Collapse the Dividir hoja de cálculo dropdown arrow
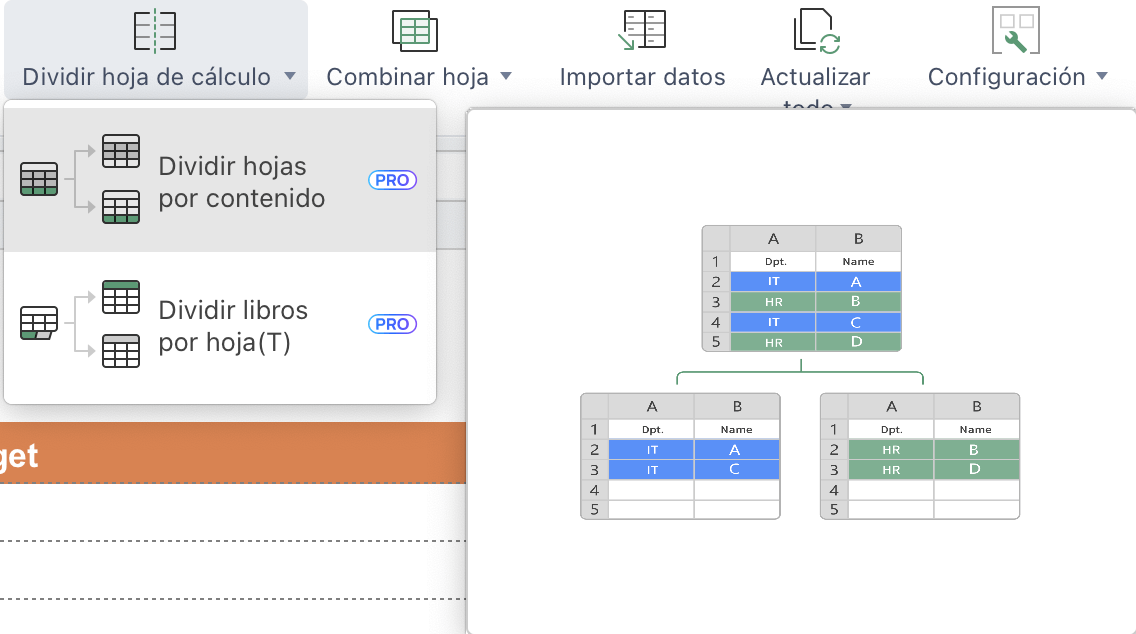This screenshot has width=1136, height=634. [289, 77]
